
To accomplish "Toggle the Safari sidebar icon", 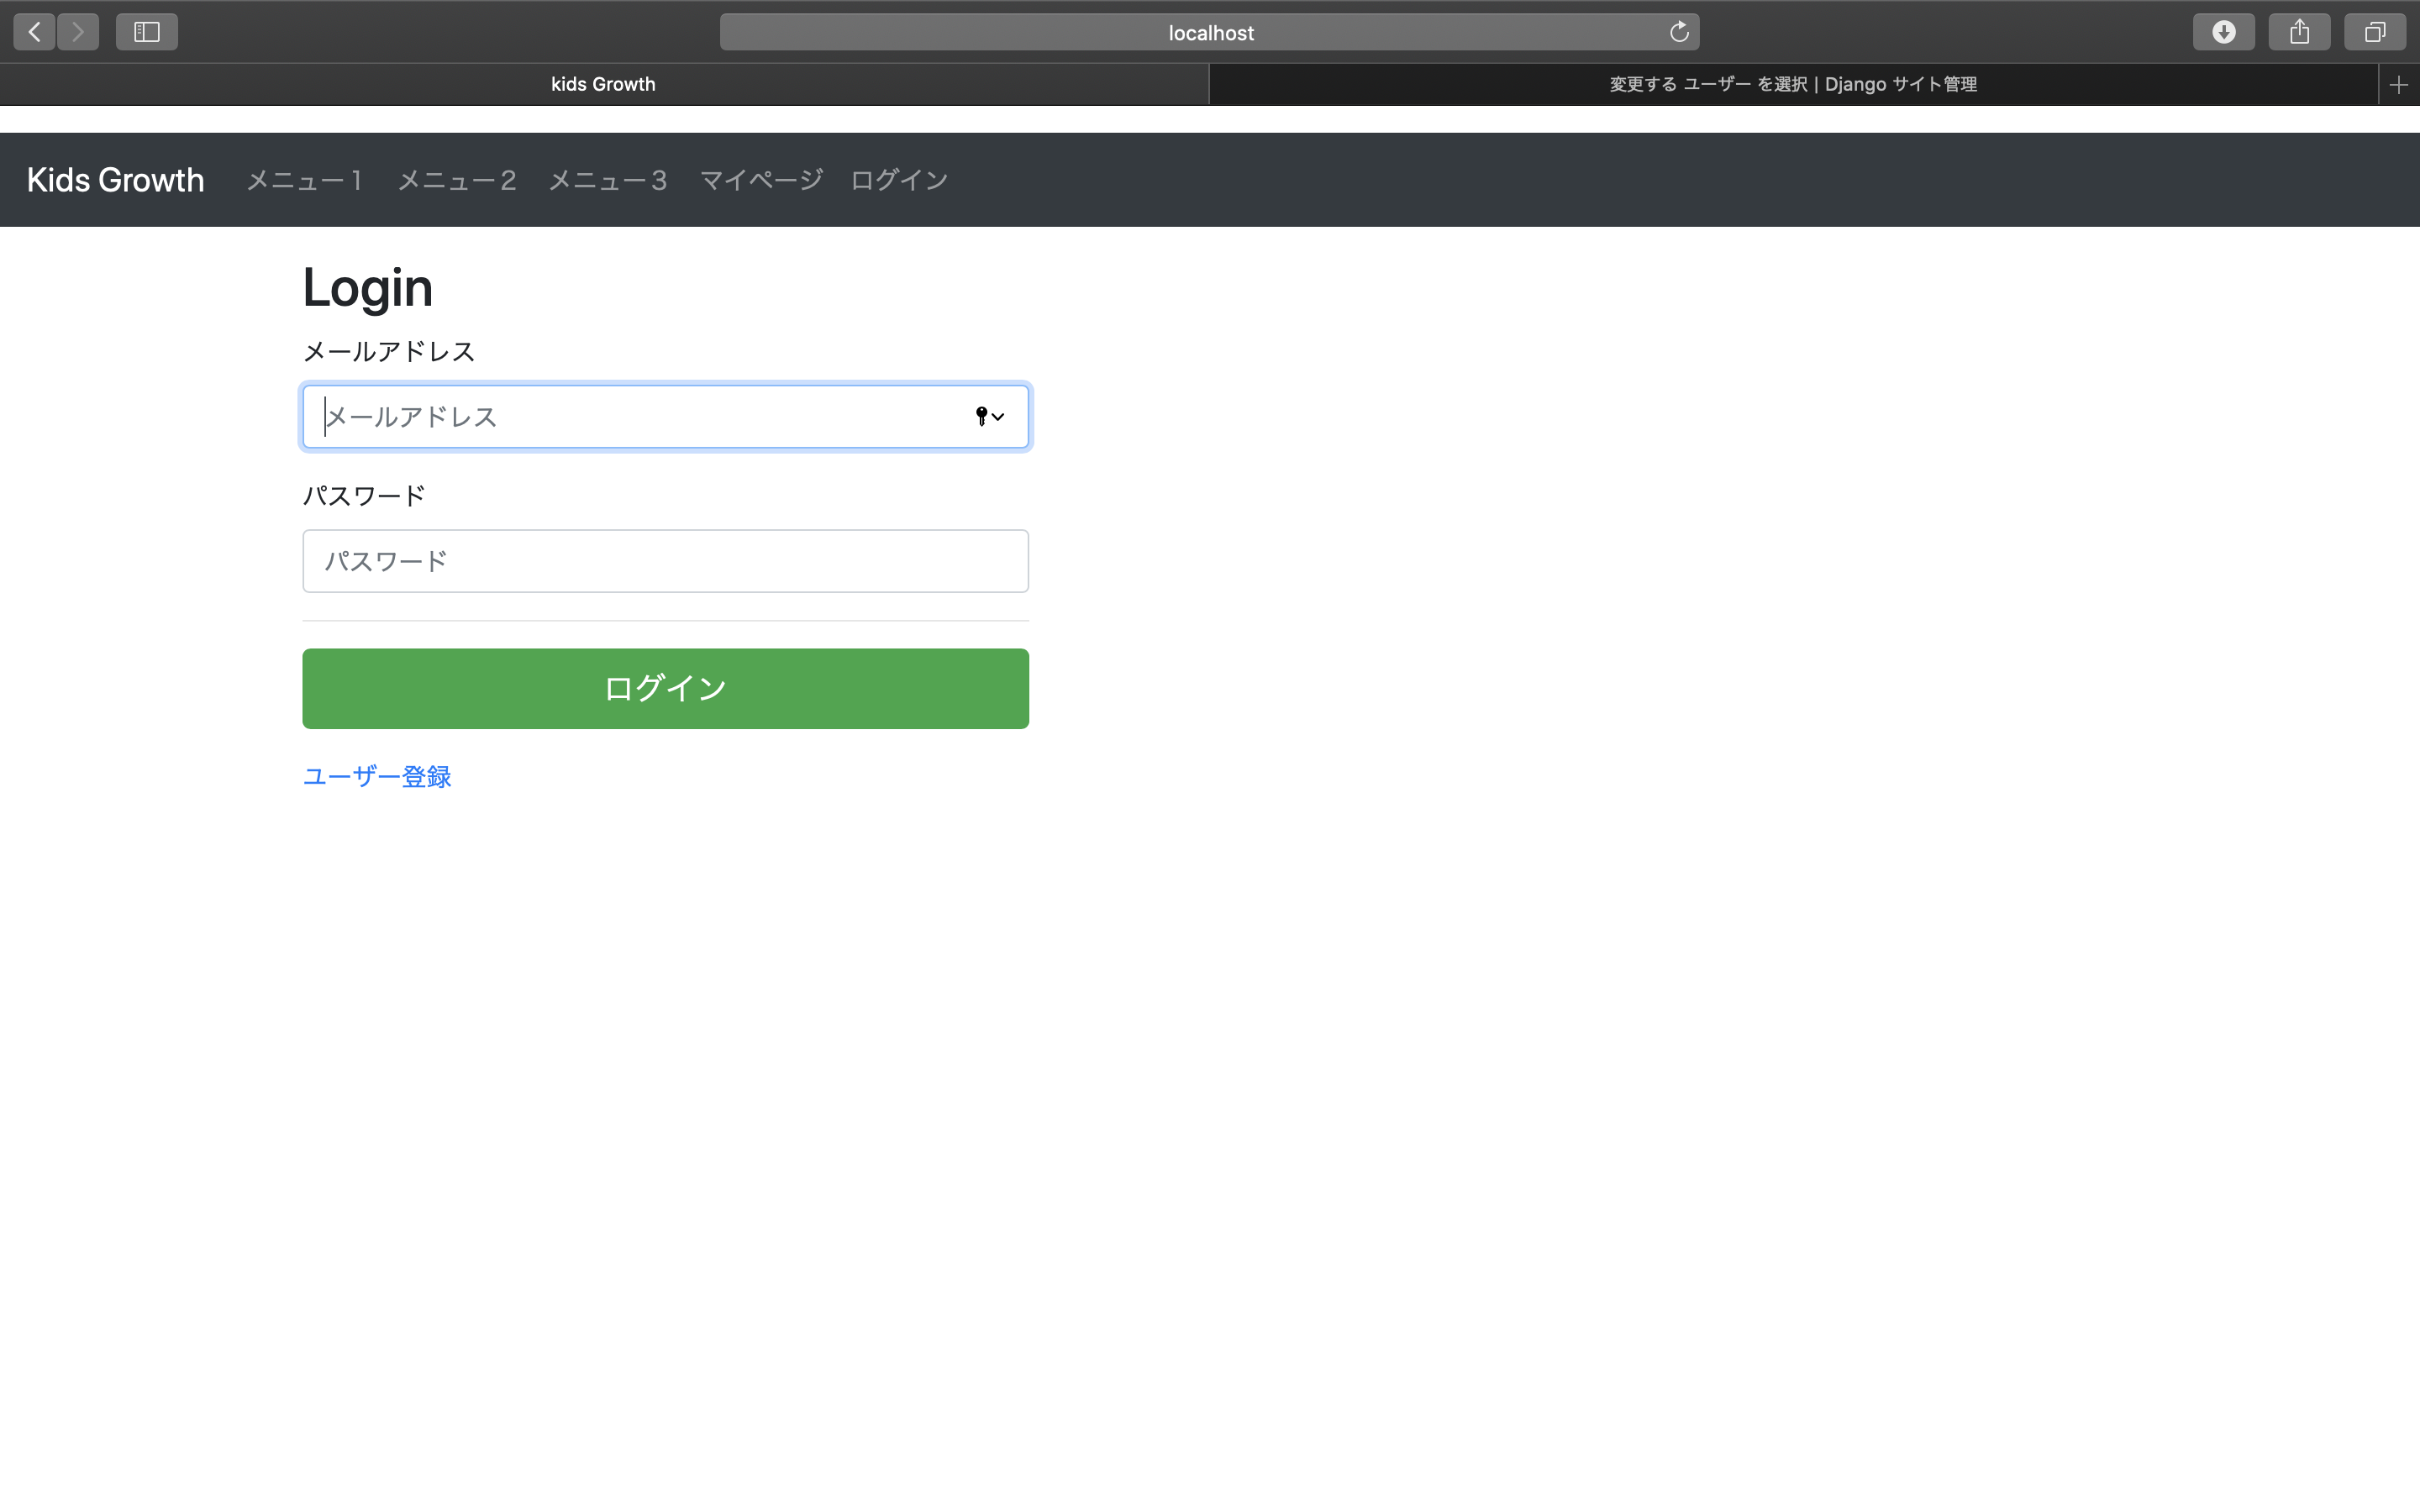I will click(x=147, y=32).
